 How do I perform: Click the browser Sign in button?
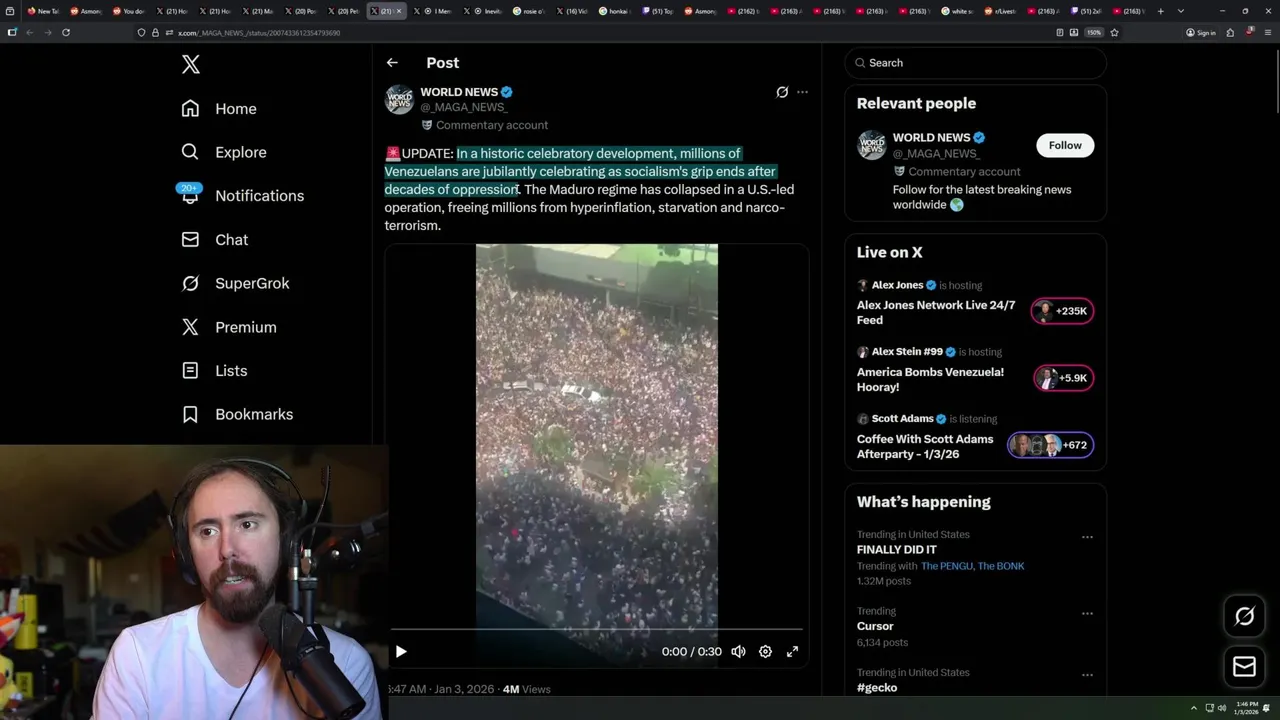(1201, 32)
